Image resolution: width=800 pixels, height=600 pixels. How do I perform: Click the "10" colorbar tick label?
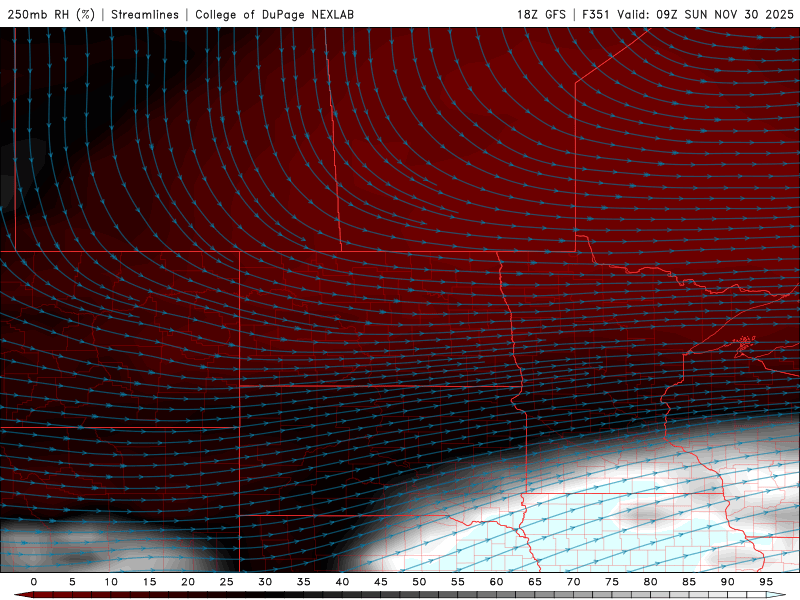[111, 582]
